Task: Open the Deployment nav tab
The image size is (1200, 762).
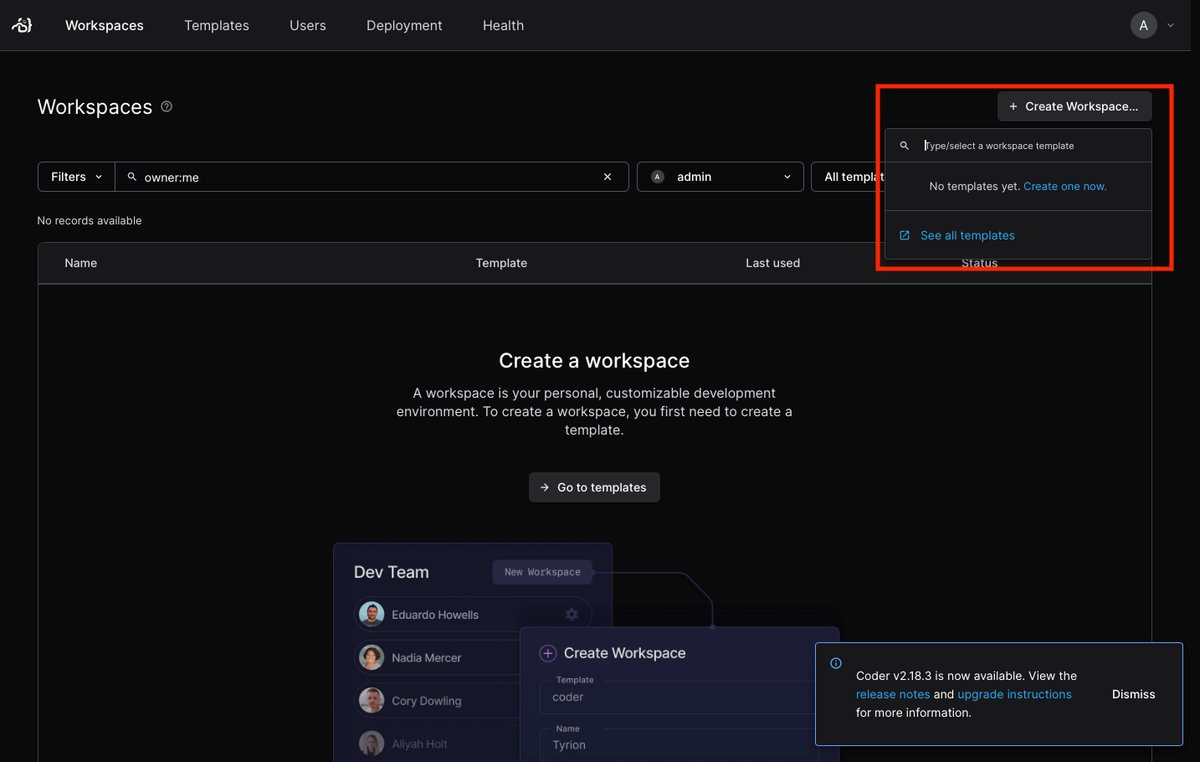Action: 404,25
